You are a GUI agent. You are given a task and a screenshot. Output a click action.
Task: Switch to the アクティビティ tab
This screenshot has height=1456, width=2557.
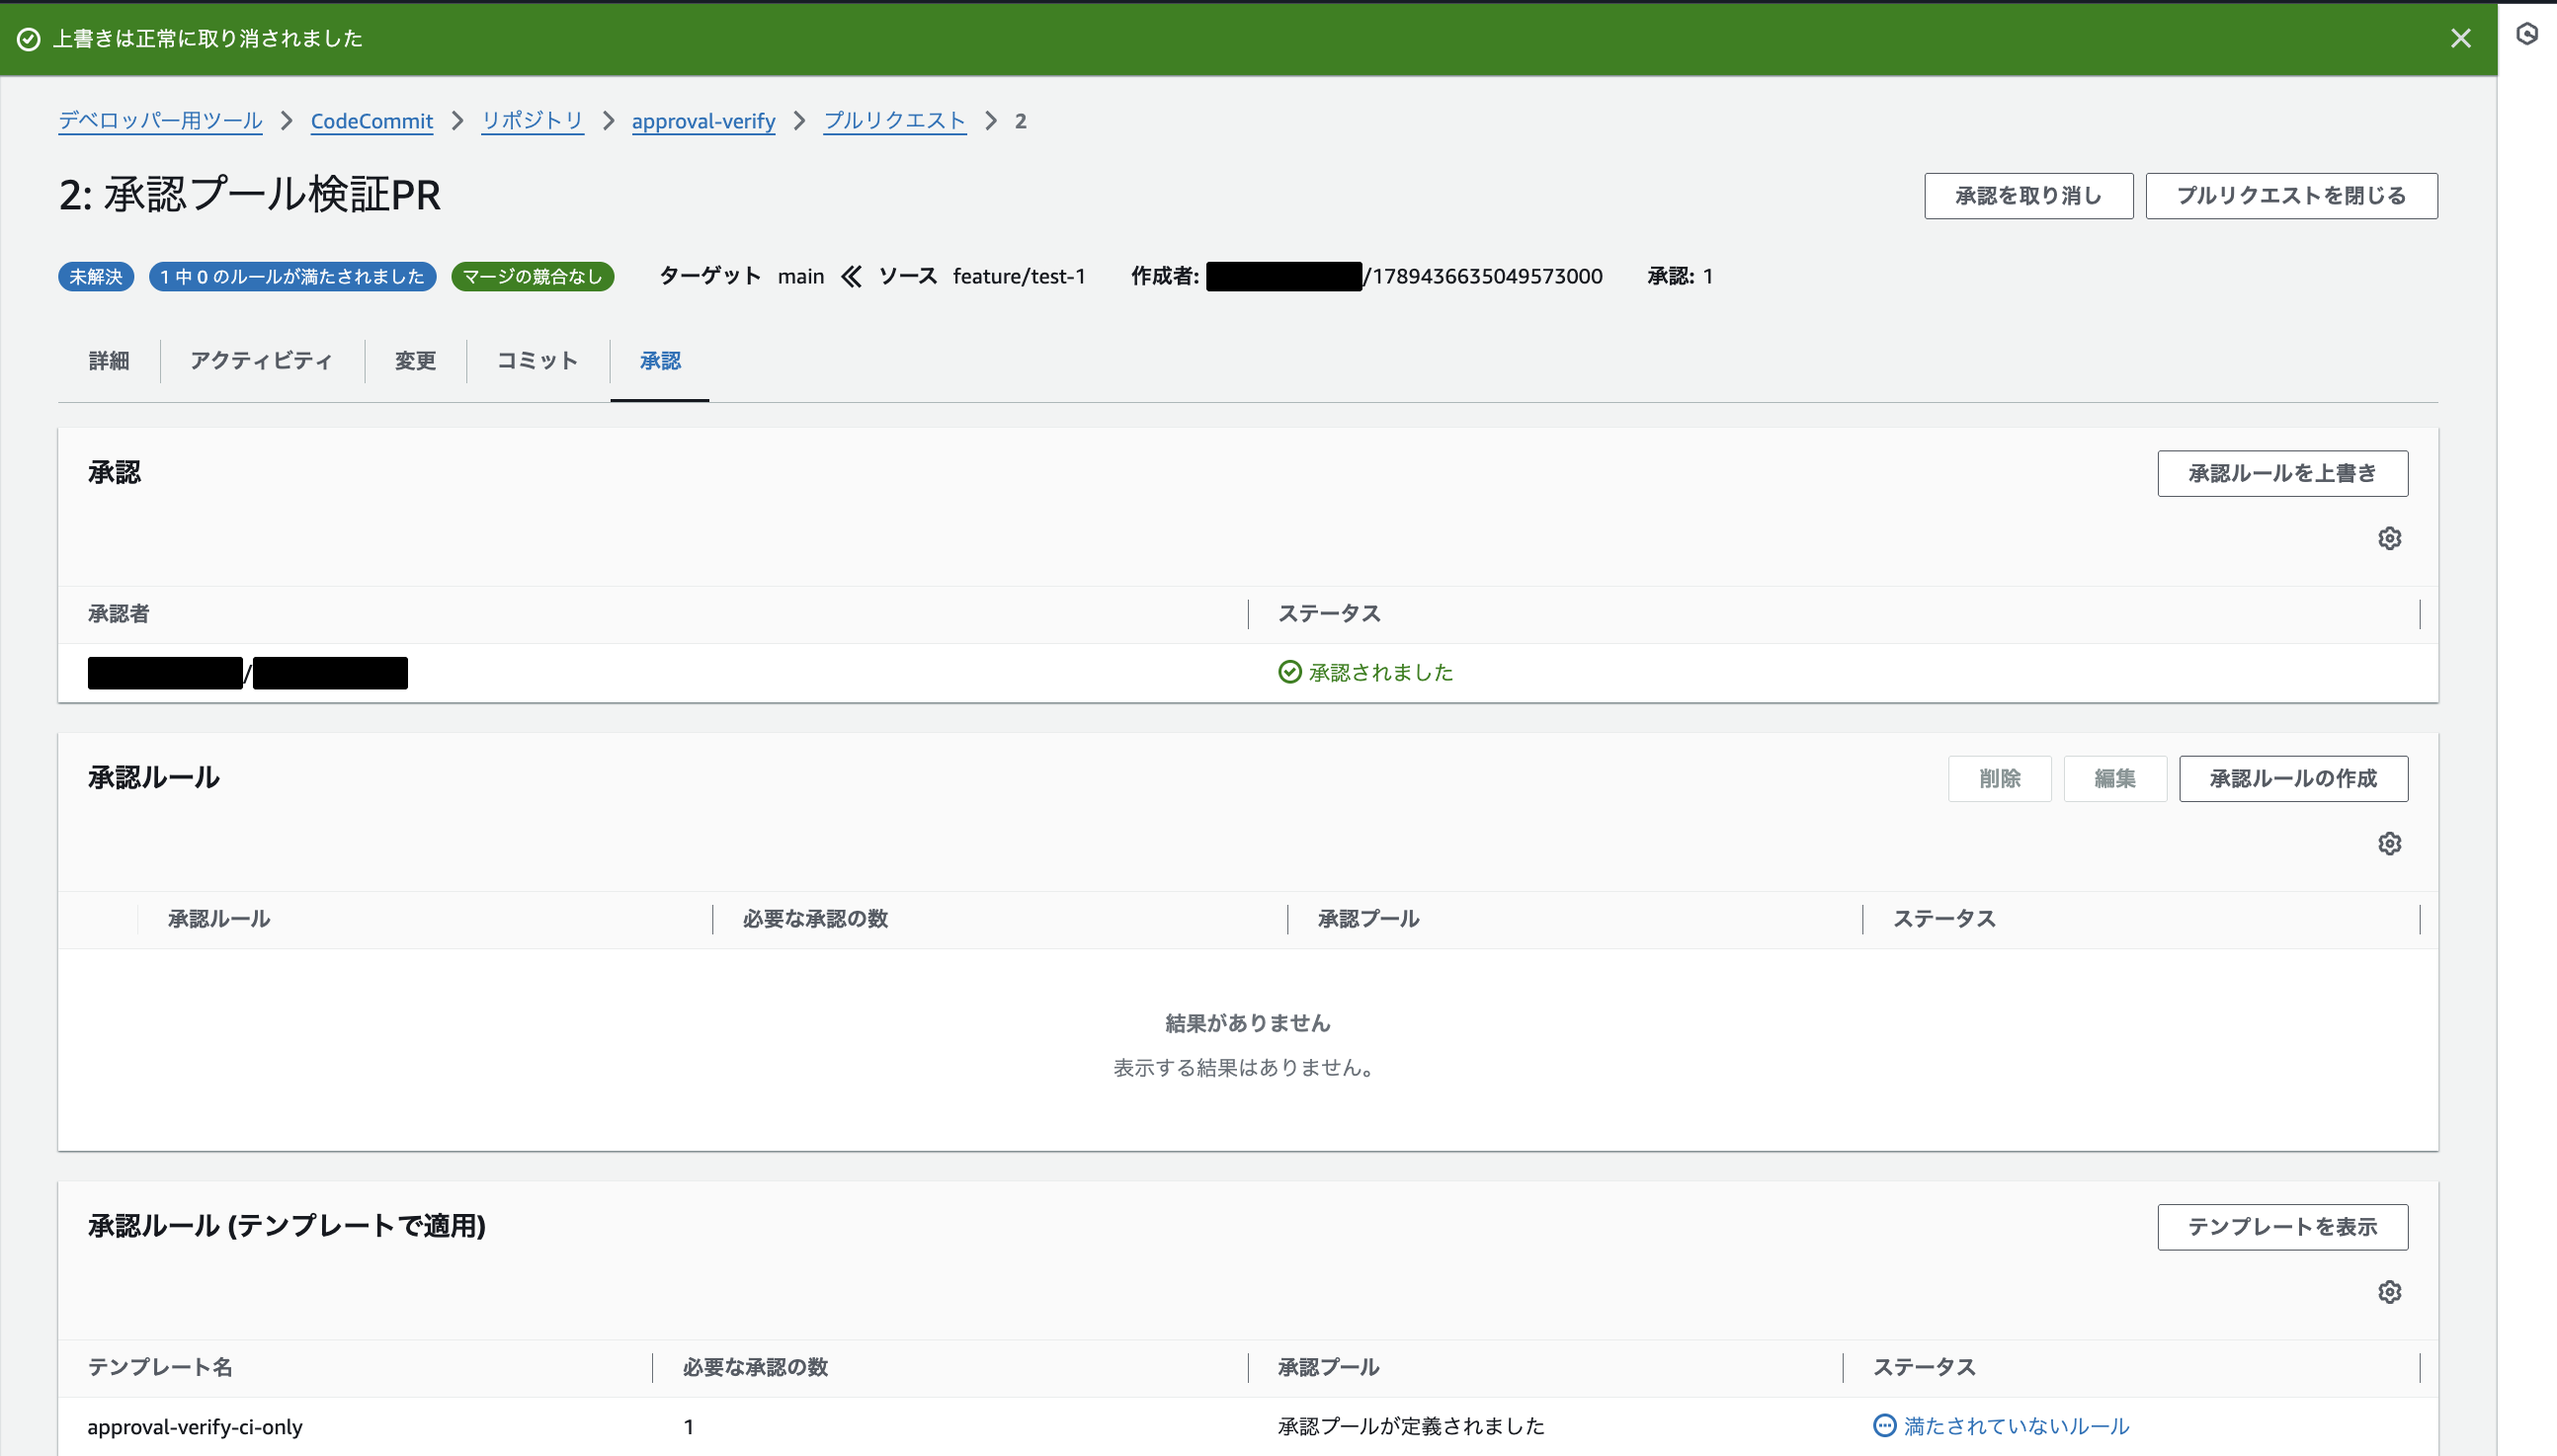click(x=261, y=360)
